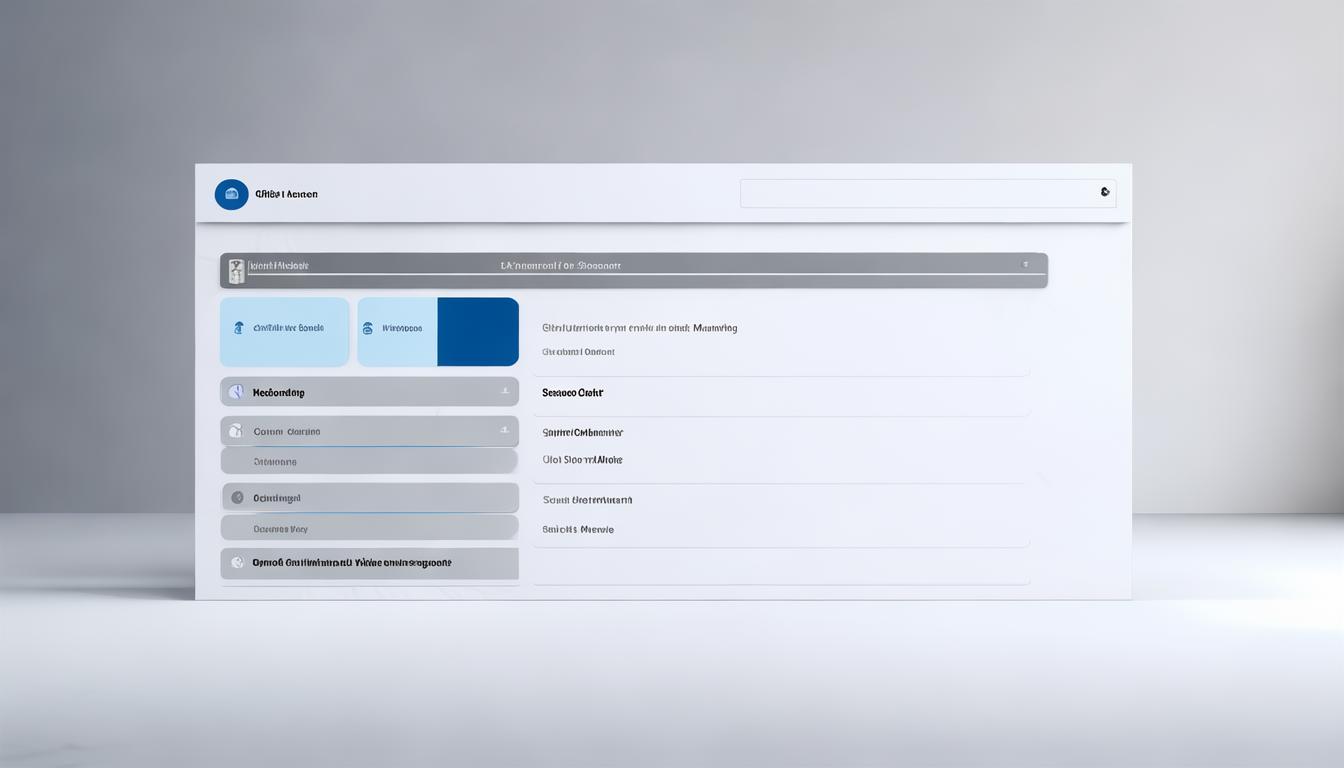Click the clock icon in the first sidebar row
The height and width of the screenshot is (768, 1344).
[236, 392]
